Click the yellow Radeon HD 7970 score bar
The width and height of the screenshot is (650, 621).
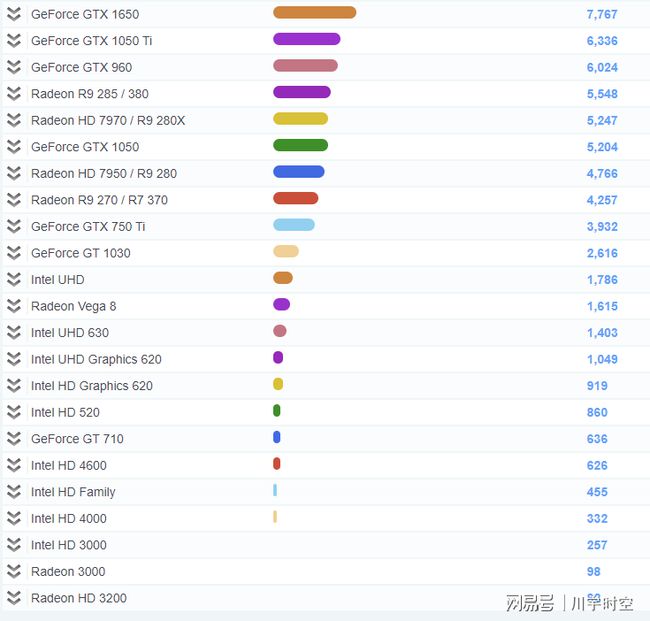pyautogui.click(x=301, y=119)
